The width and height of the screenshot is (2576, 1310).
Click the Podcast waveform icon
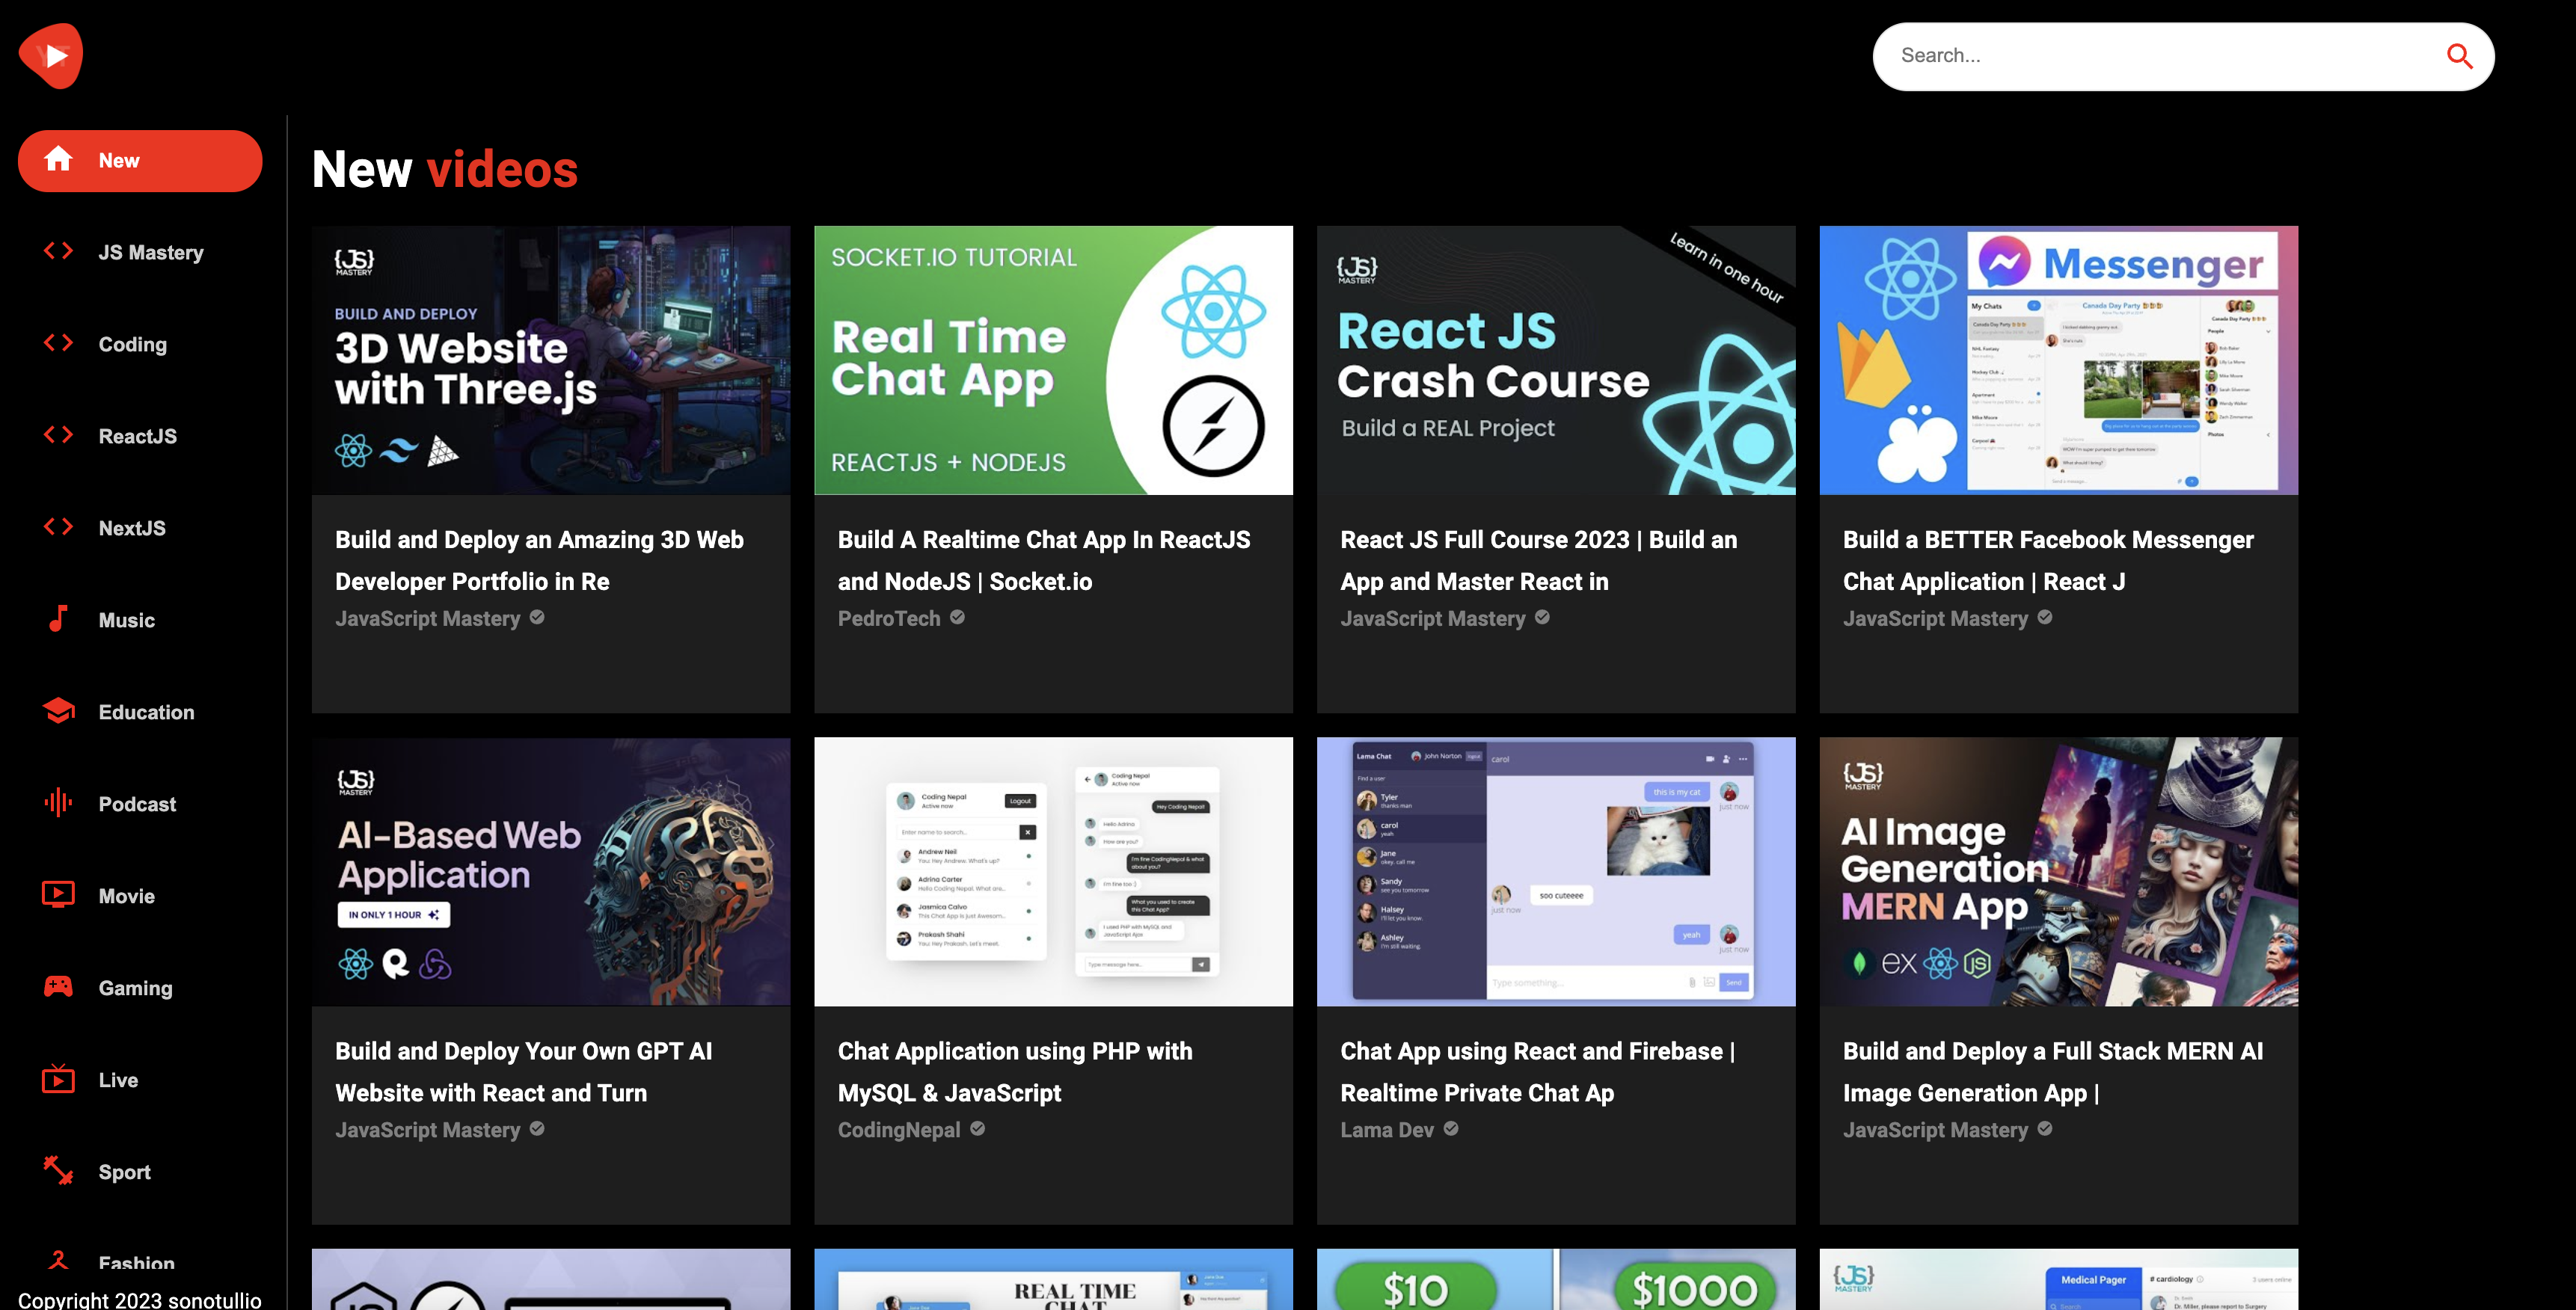[59, 803]
